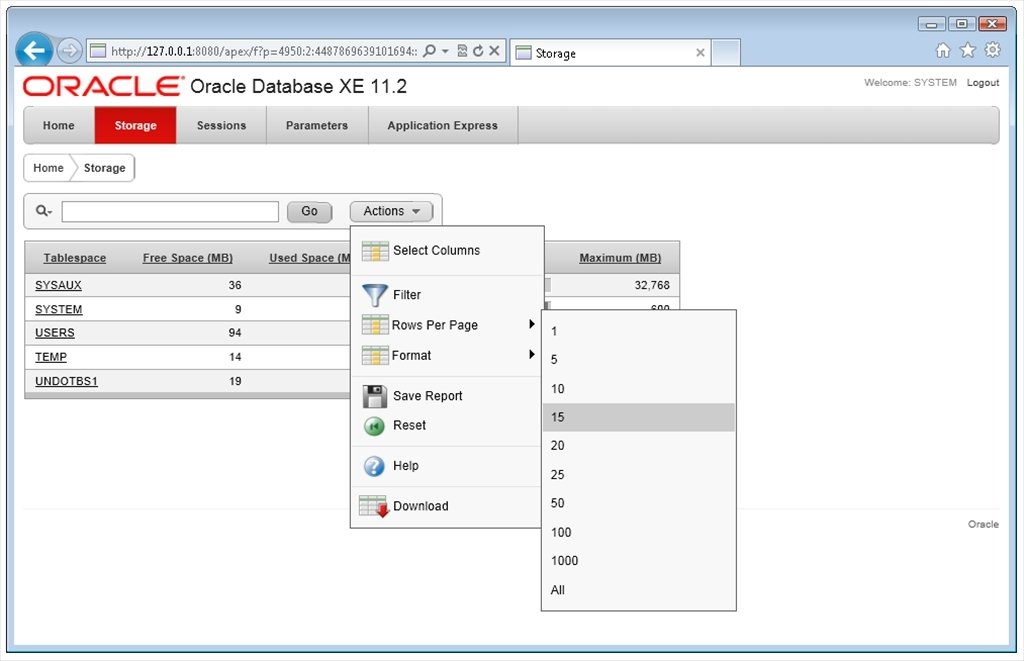Click the Rows Per Page table icon
1024x661 pixels.
(375, 325)
